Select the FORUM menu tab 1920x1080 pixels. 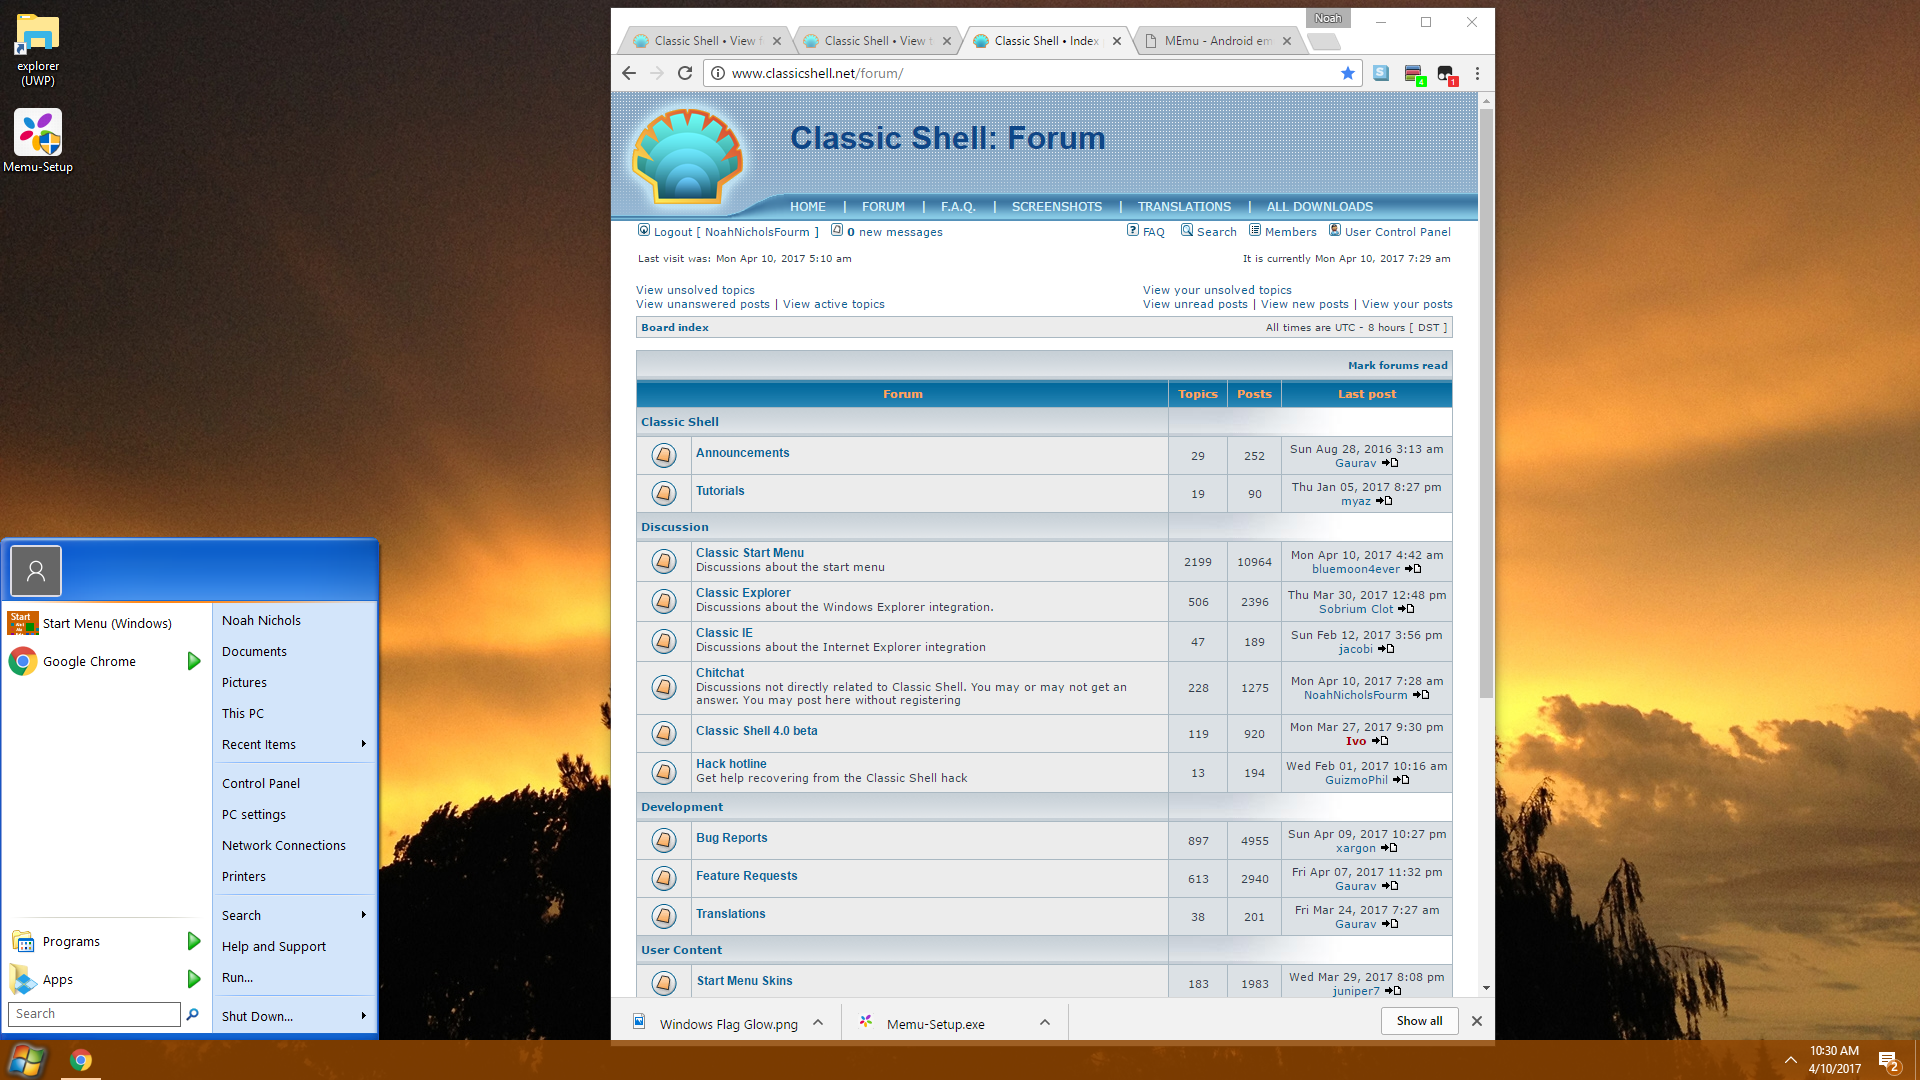882,206
